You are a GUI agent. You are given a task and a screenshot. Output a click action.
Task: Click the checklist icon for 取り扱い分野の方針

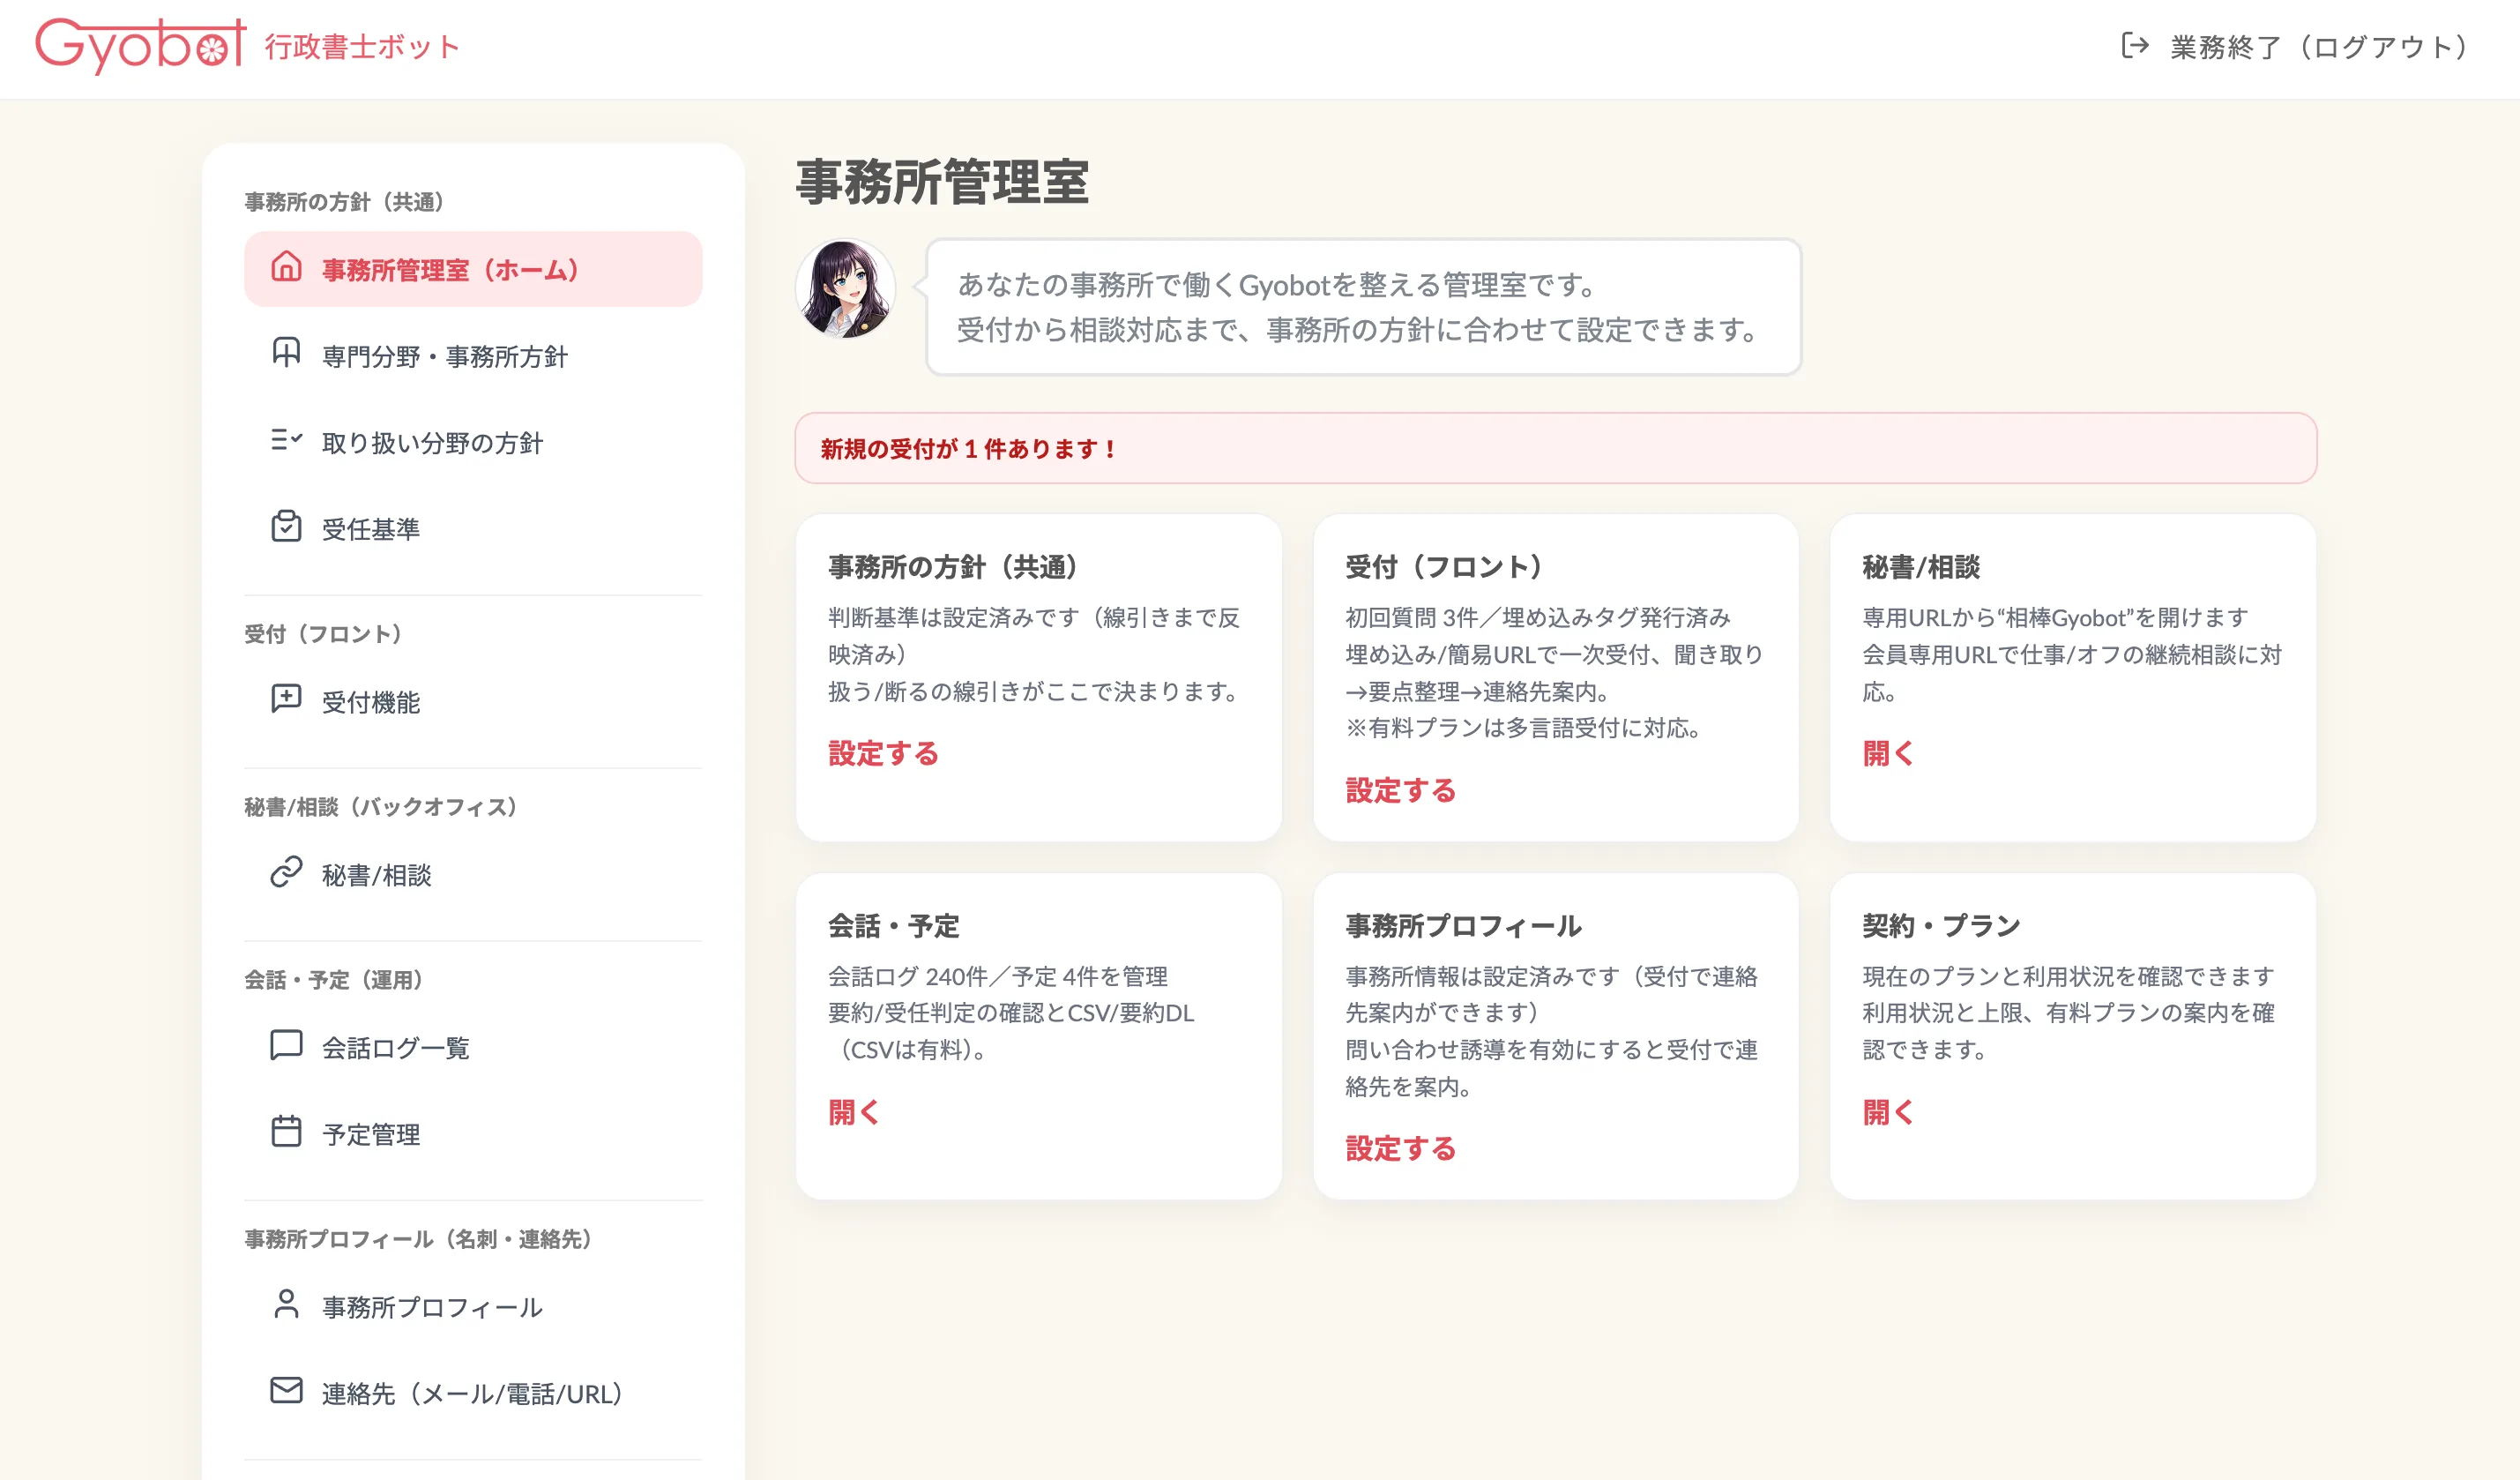point(286,440)
